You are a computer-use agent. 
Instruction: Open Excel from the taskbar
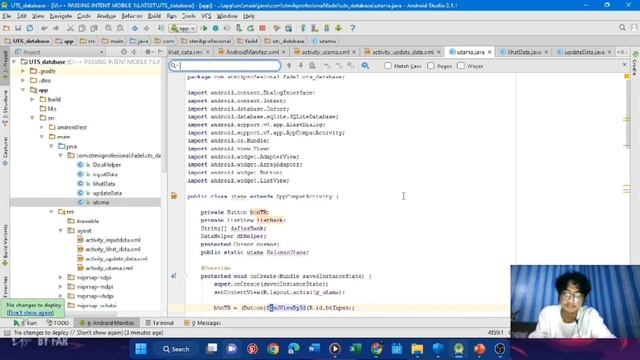pos(356,349)
